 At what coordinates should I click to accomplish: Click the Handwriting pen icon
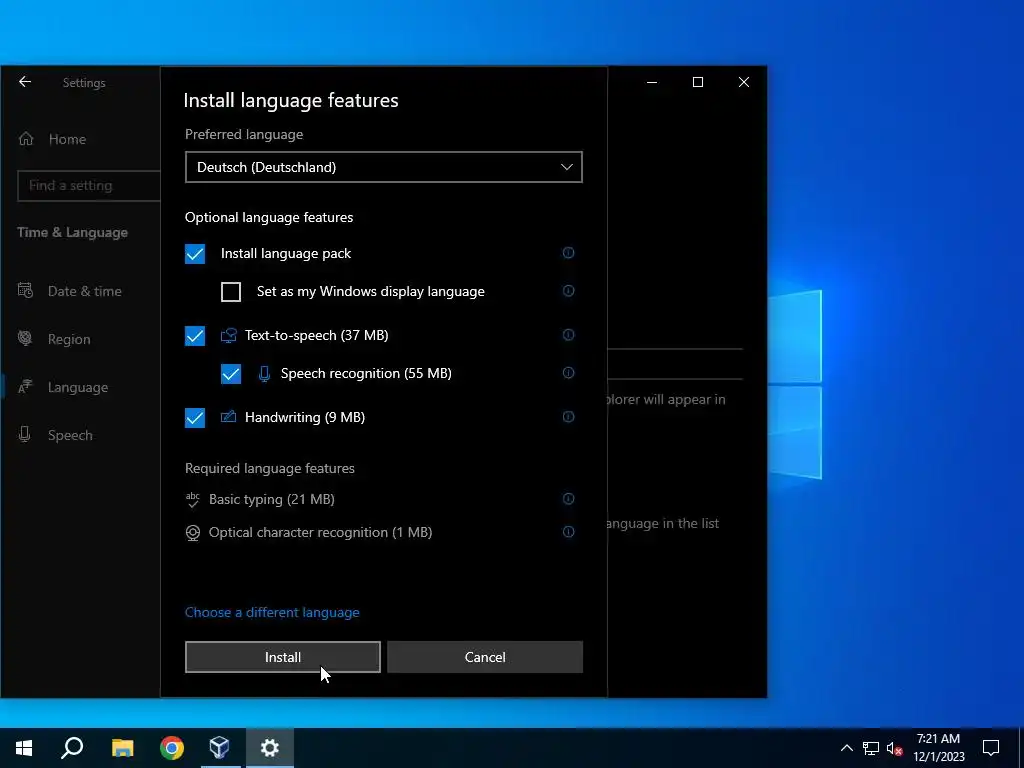click(x=228, y=417)
